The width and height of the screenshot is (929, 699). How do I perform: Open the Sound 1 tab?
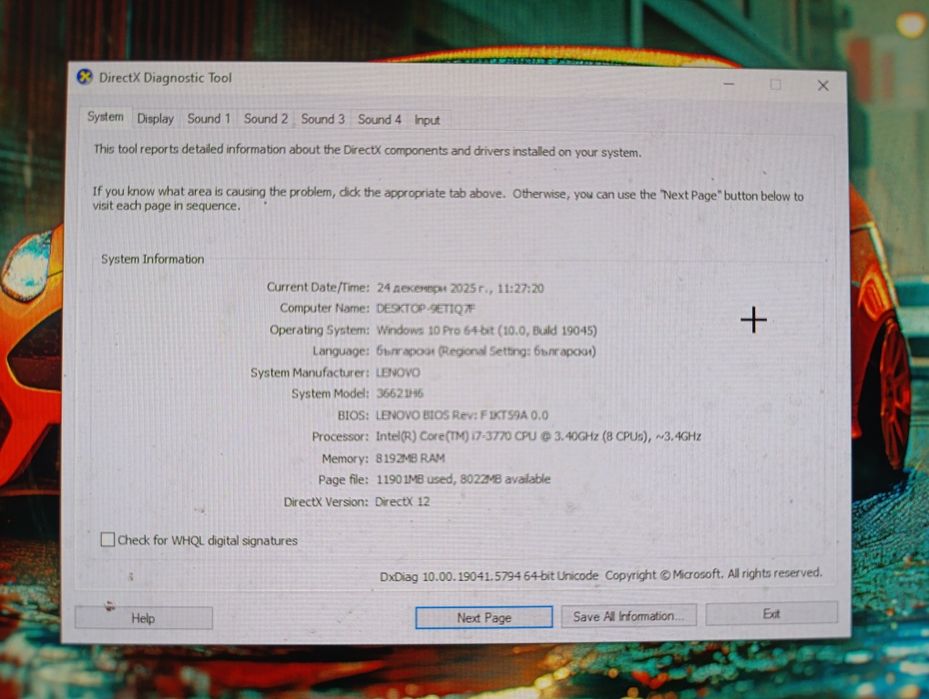209,118
